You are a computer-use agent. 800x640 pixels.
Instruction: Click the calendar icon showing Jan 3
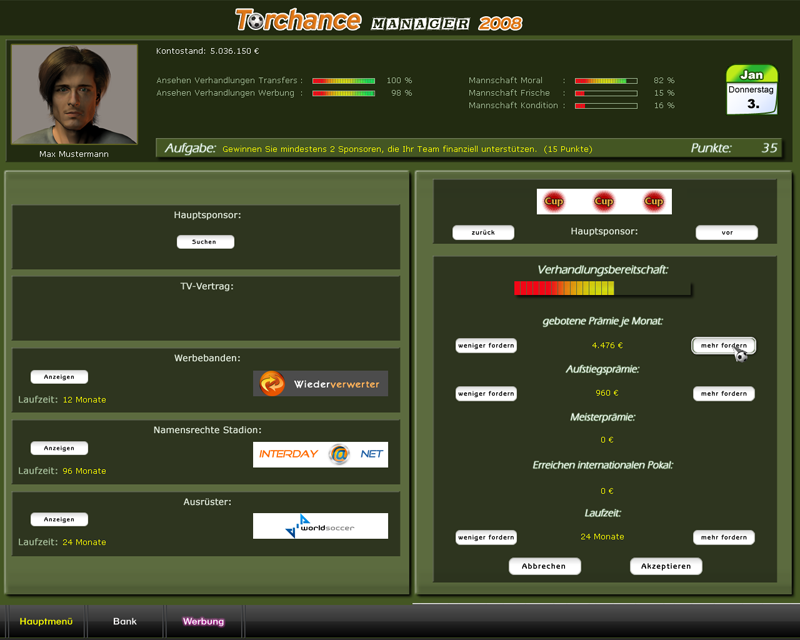(x=751, y=90)
